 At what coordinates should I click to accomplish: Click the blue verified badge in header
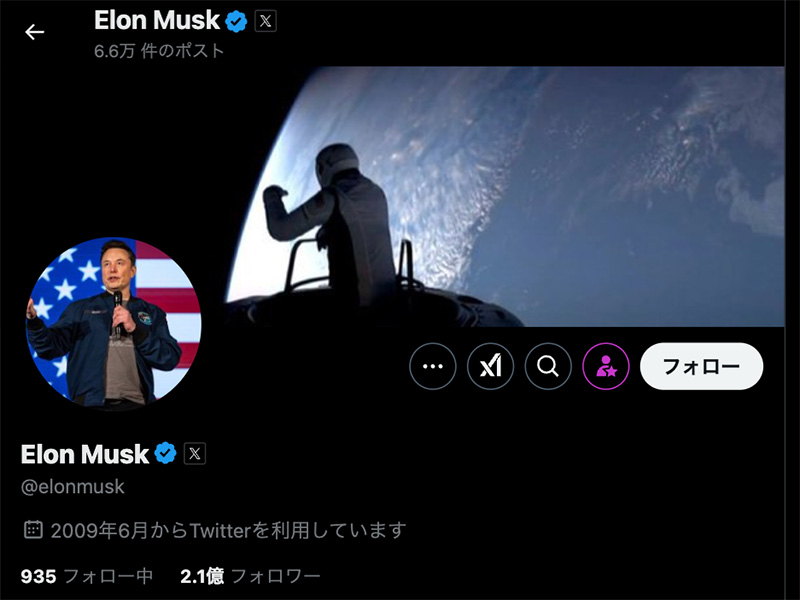pyautogui.click(x=236, y=21)
